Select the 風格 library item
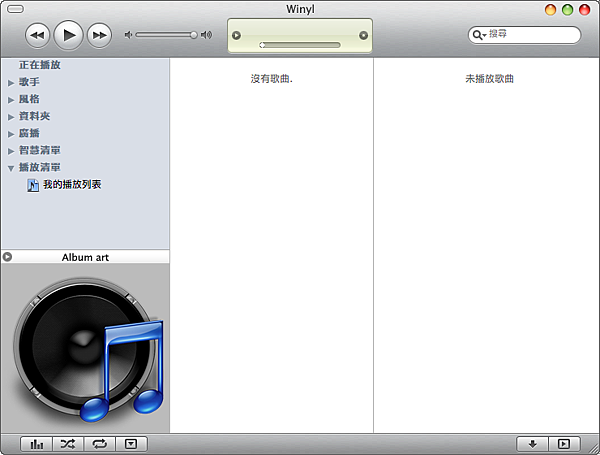 pos(29,99)
